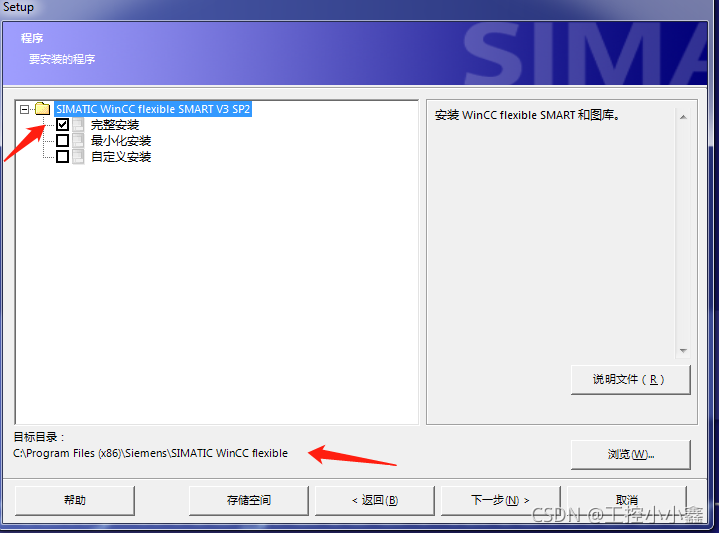Click the description text 安装 WinCC flexible SMART 和图库
Image resolution: width=719 pixels, height=533 pixels.
point(527,115)
